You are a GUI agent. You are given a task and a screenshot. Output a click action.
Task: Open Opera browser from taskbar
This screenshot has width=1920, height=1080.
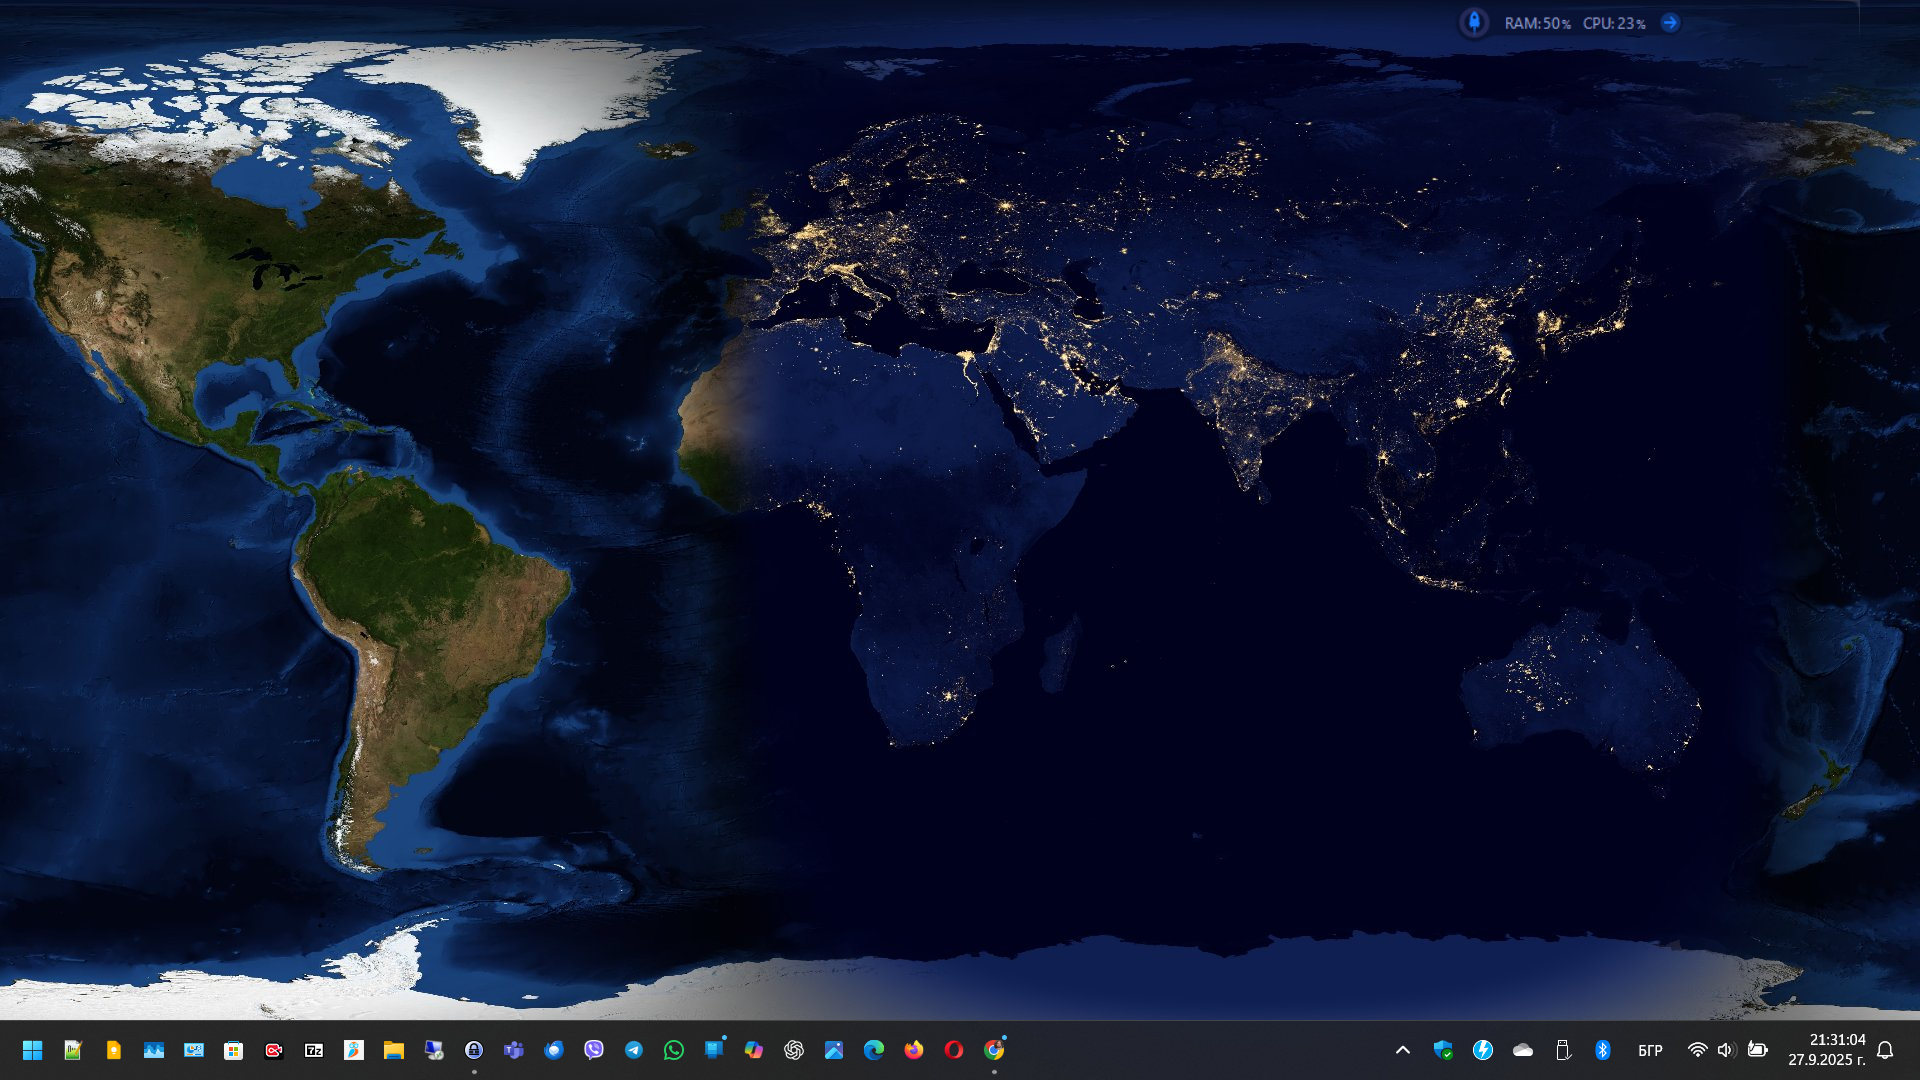click(x=954, y=1050)
